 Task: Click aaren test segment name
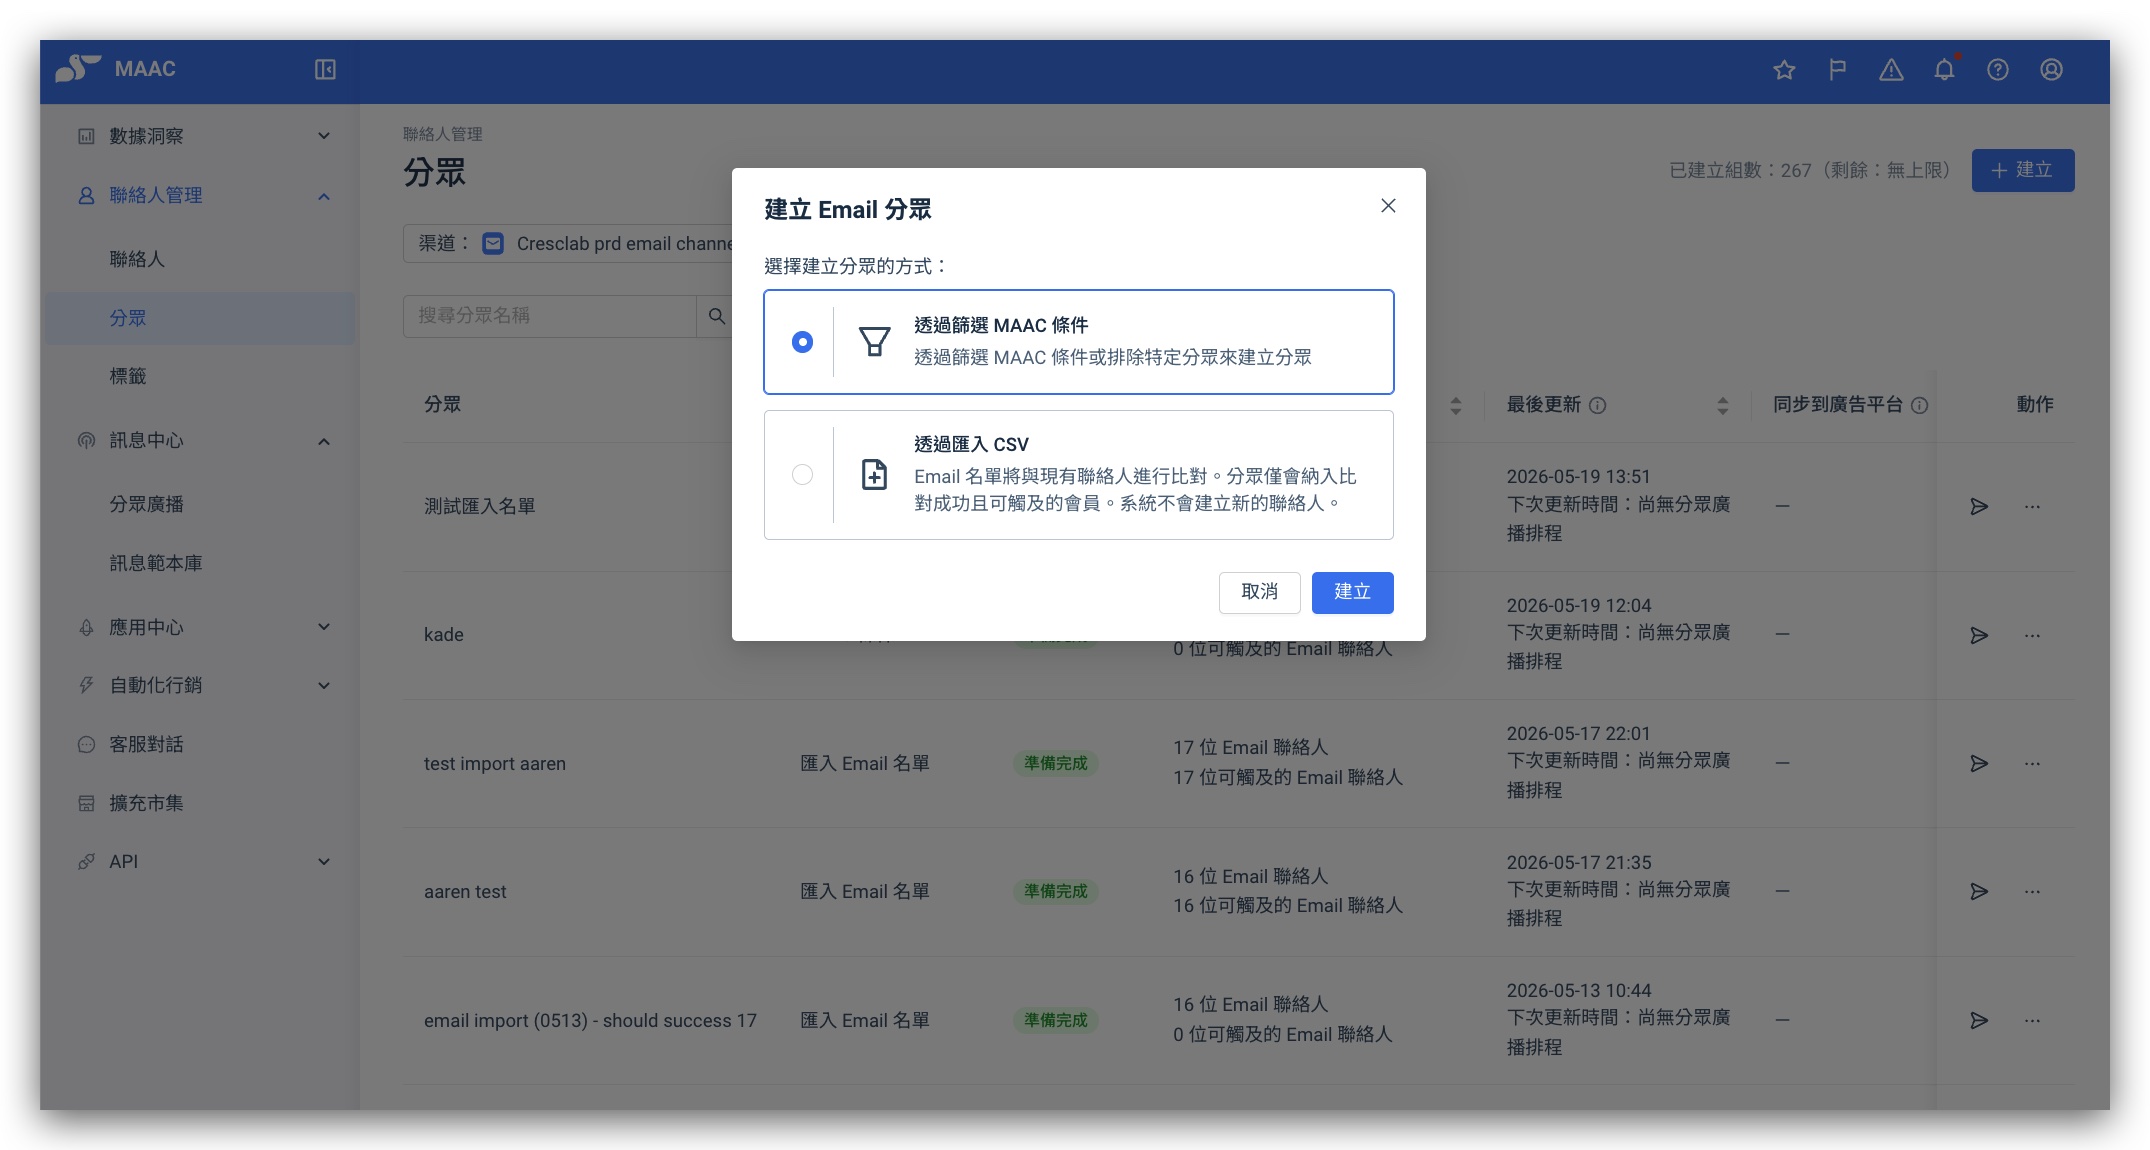[465, 892]
